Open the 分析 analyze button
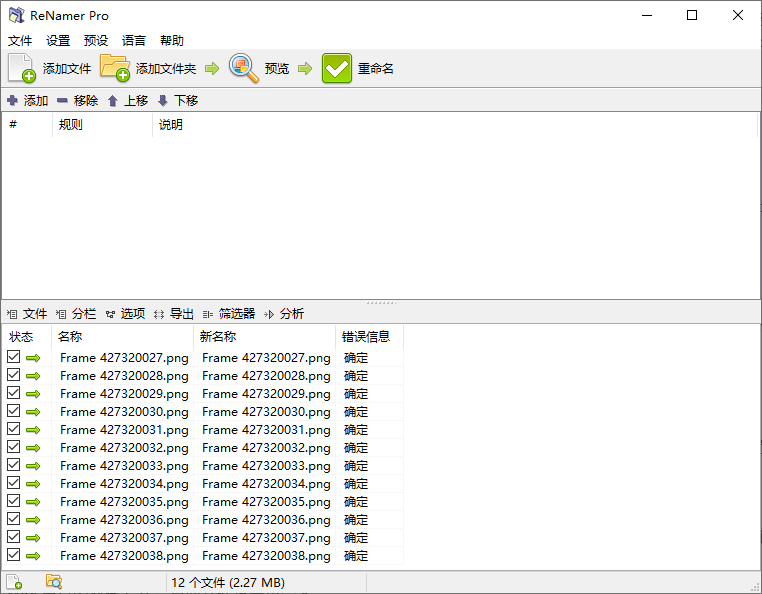The image size is (762, 594). pyautogui.click(x=284, y=314)
